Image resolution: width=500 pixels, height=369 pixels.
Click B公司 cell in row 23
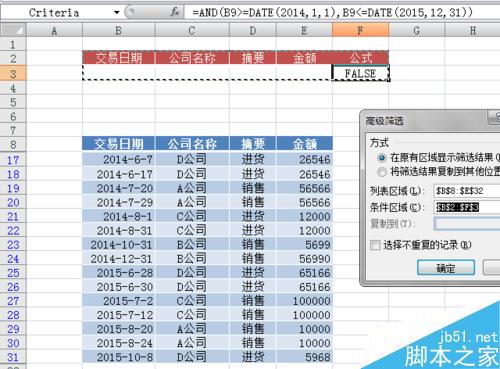(192, 244)
